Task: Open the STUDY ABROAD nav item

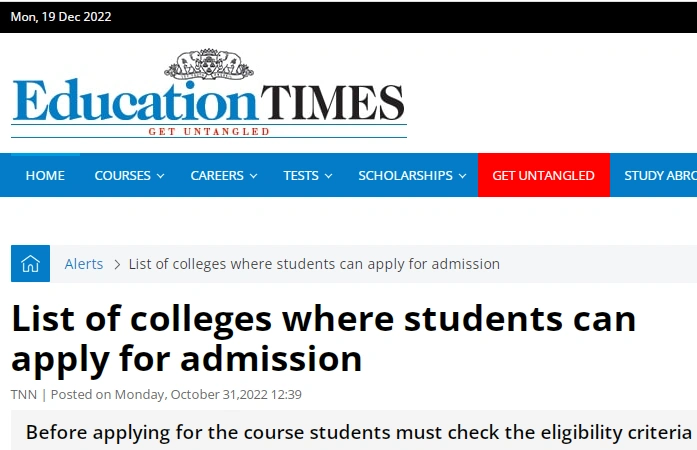Action: click(x=661, y=175)
